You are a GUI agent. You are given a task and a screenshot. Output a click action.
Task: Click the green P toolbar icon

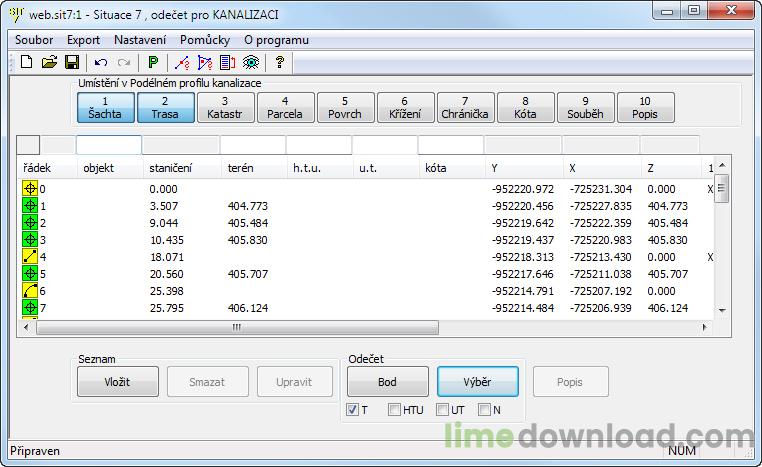click(153, 62)
